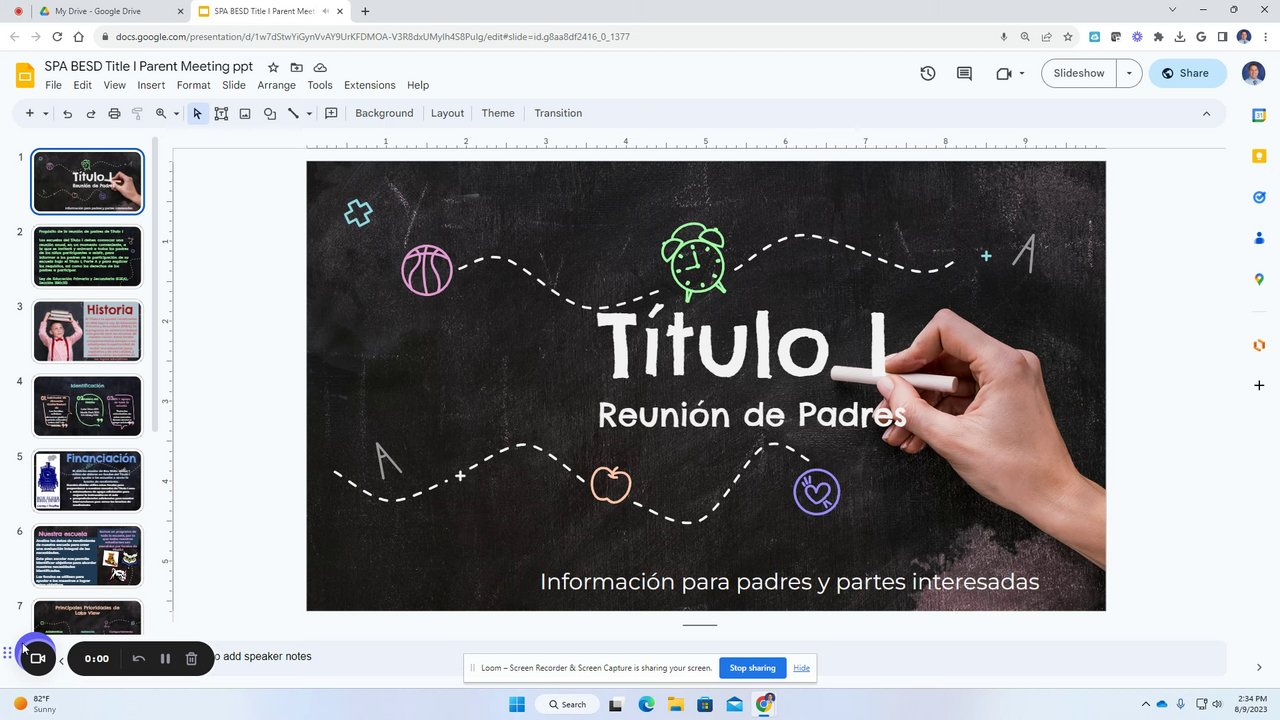
Task: Open the Format menu
Action: click(x=194, y=85)
